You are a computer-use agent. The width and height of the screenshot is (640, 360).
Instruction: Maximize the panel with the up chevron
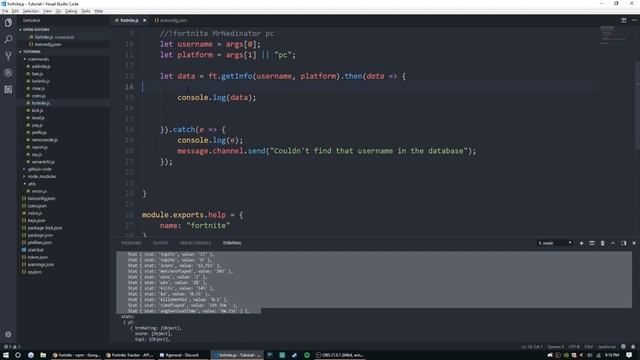tap(613, 243)
